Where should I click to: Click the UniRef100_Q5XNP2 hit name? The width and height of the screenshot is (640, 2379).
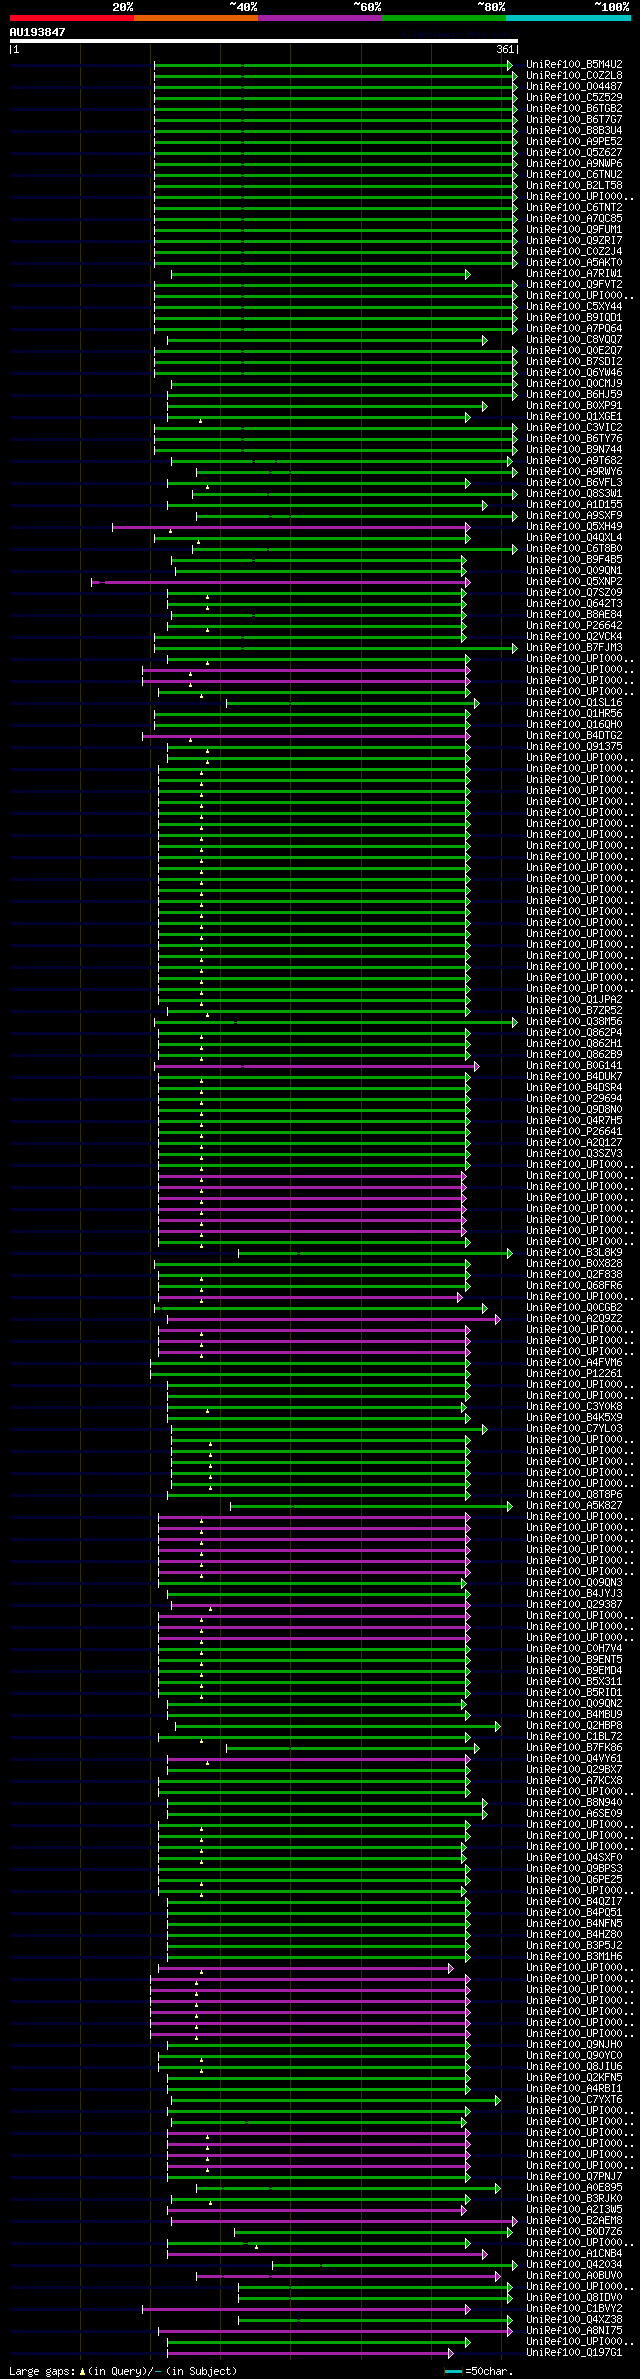coord(574,582)
